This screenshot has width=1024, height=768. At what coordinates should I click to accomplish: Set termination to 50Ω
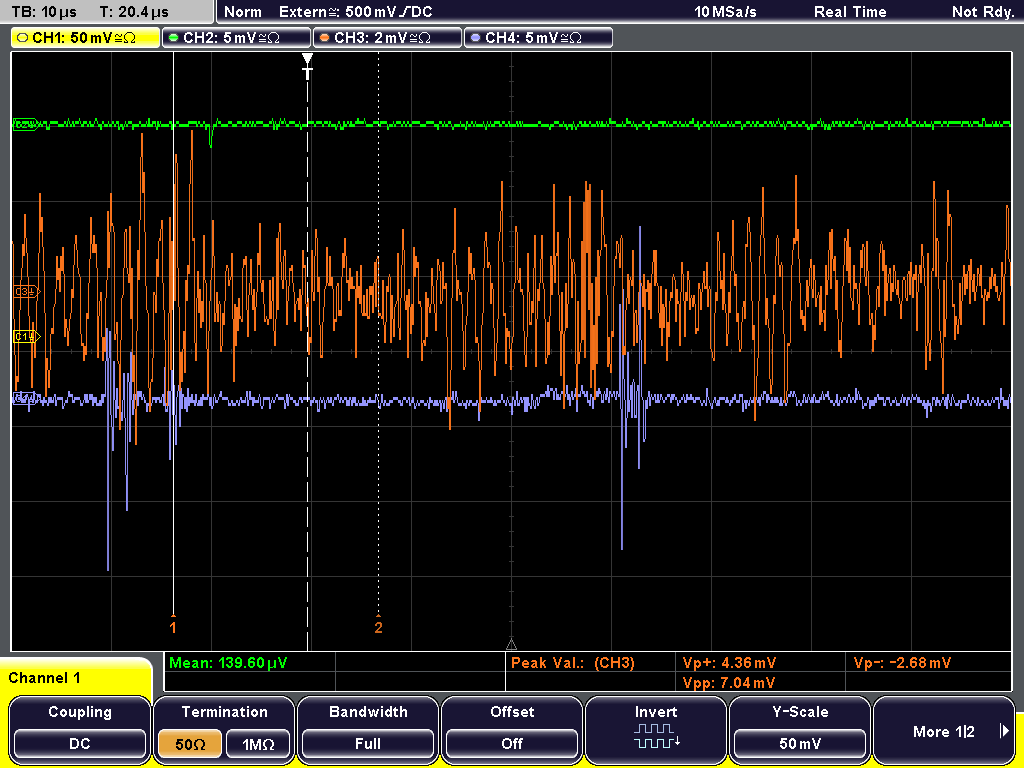pyautogui.click(x=190, y=744)
